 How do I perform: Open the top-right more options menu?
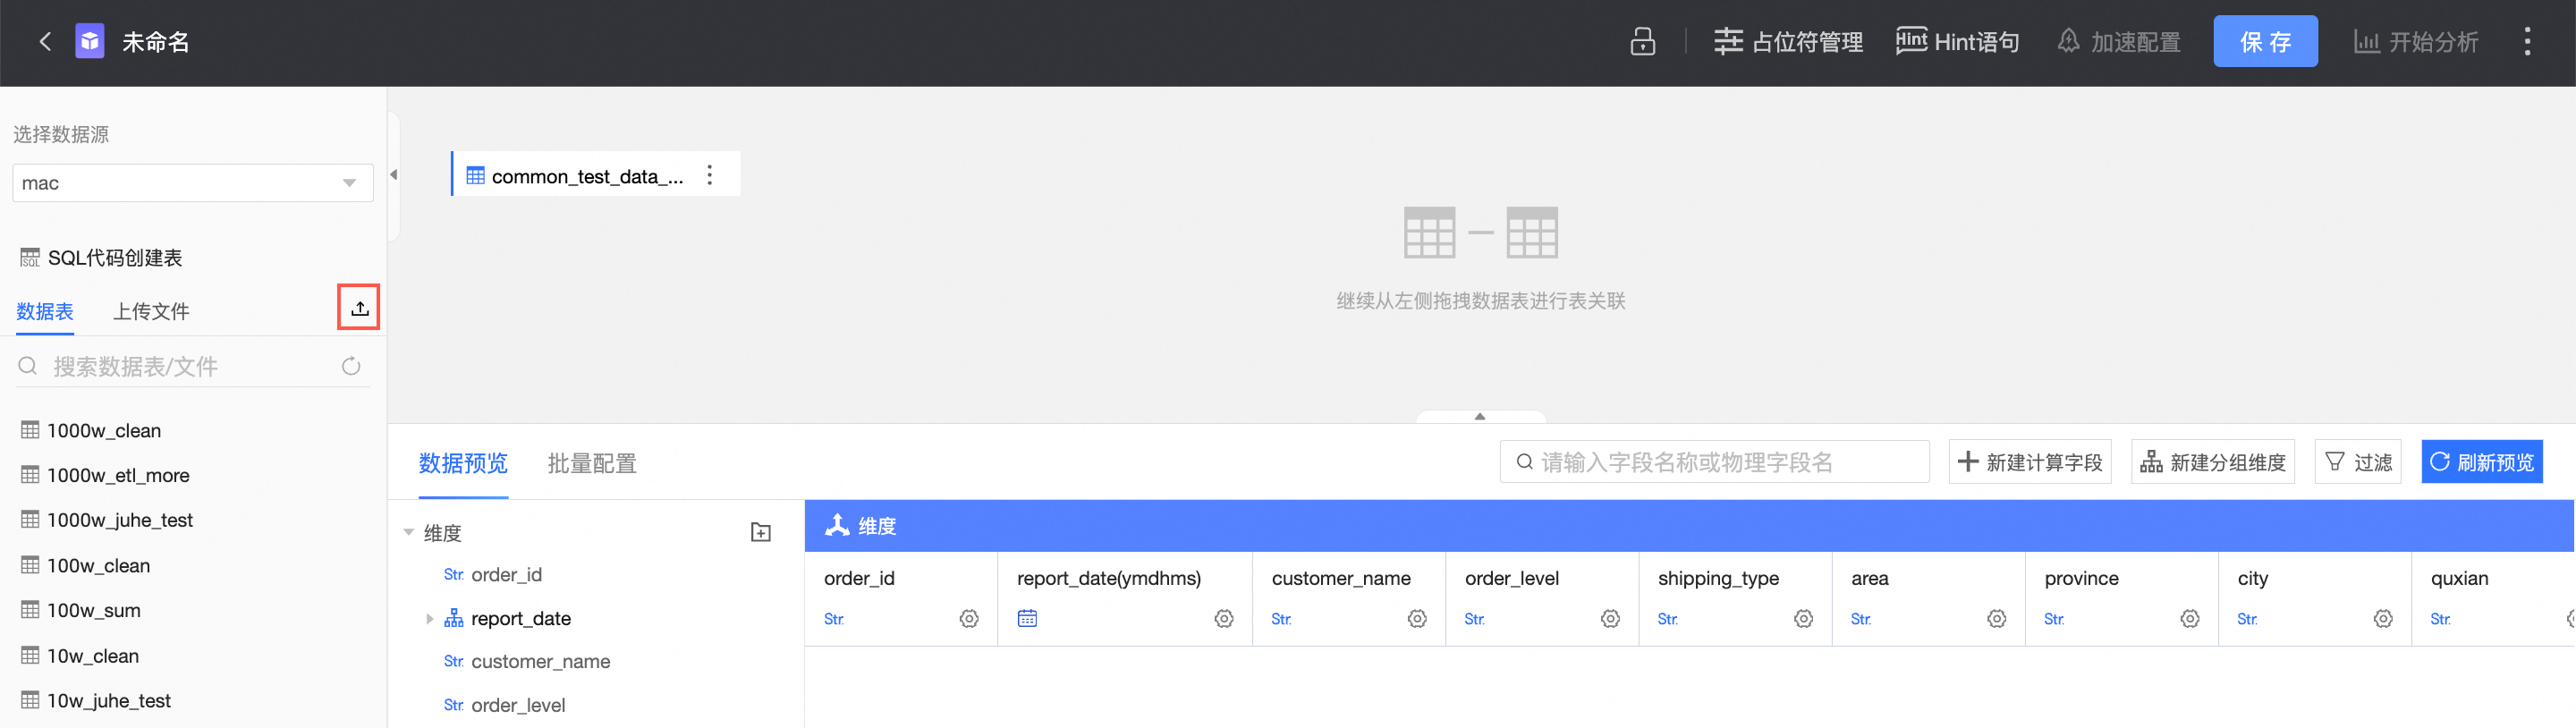[2527, 42]
